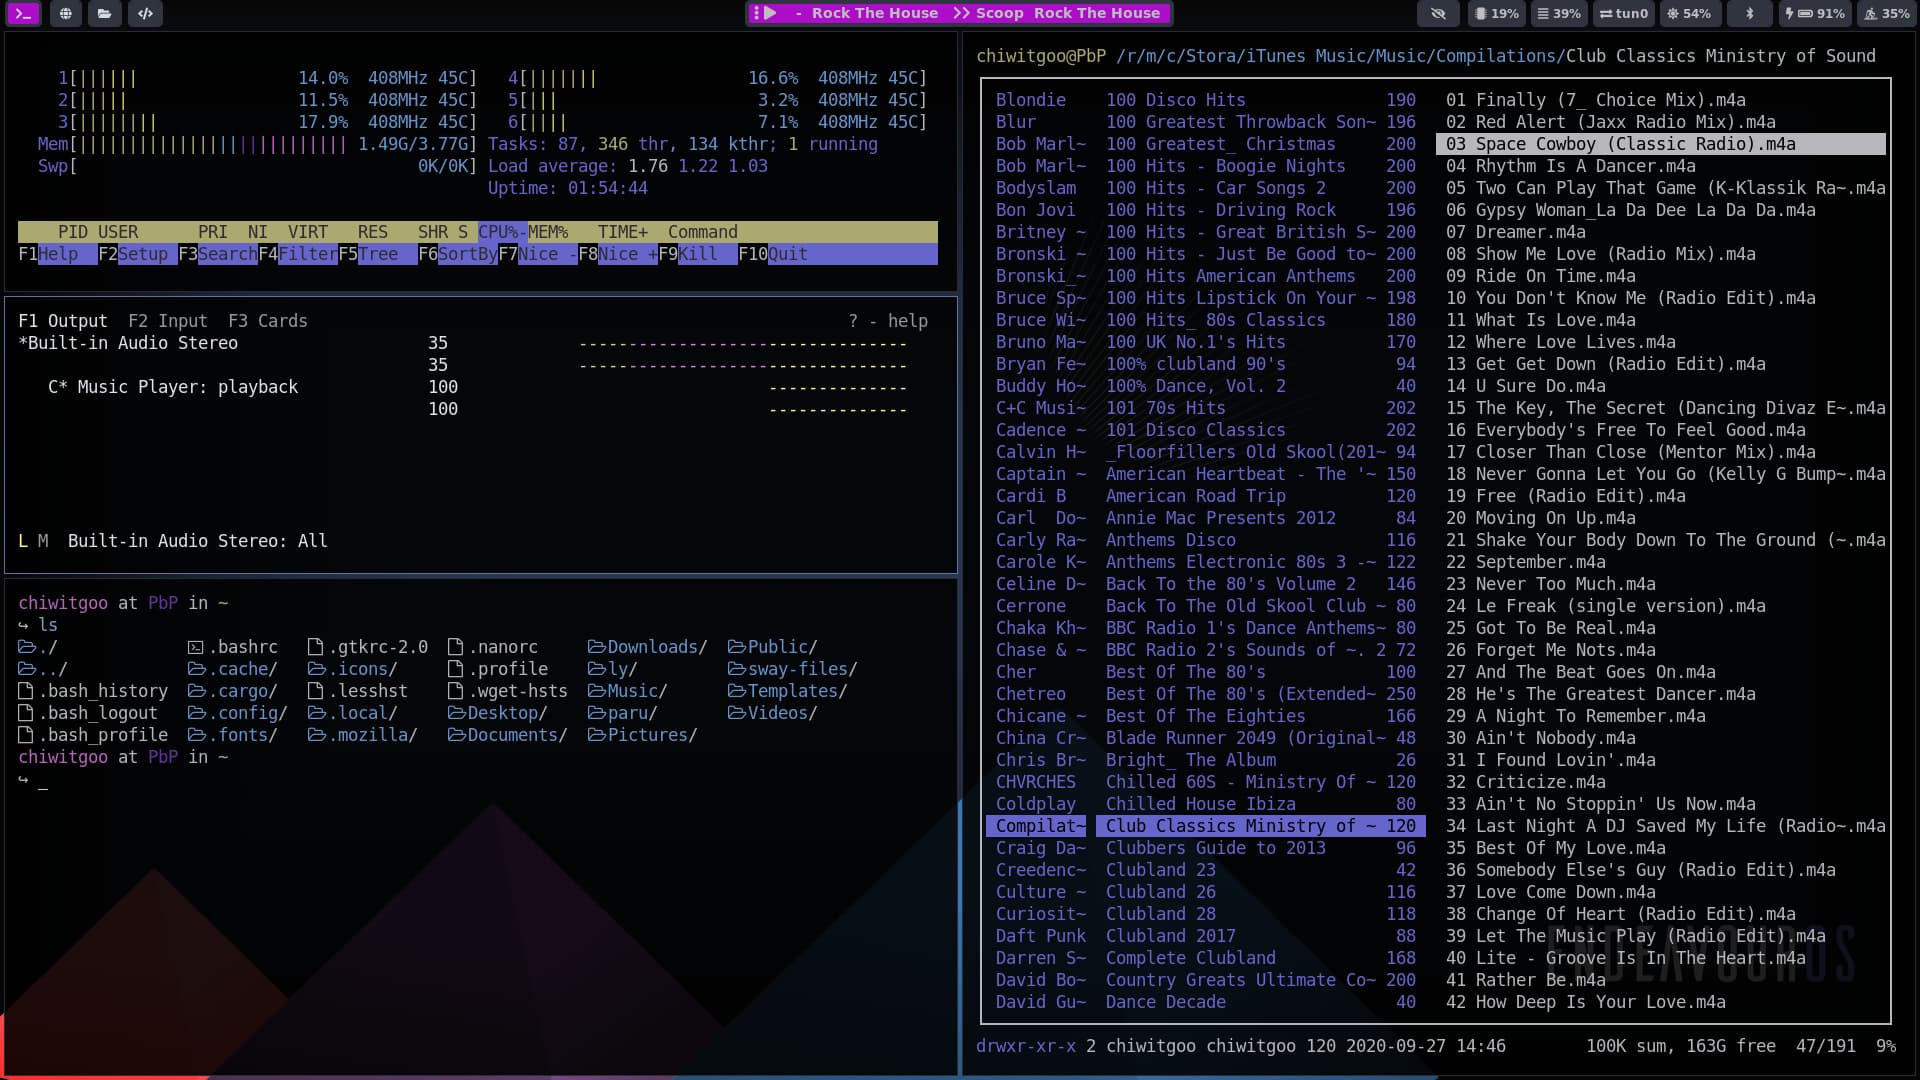The image size is (1920, 1080).
Task: Switch to the web browser globe workspace icon
Action: 65,14
